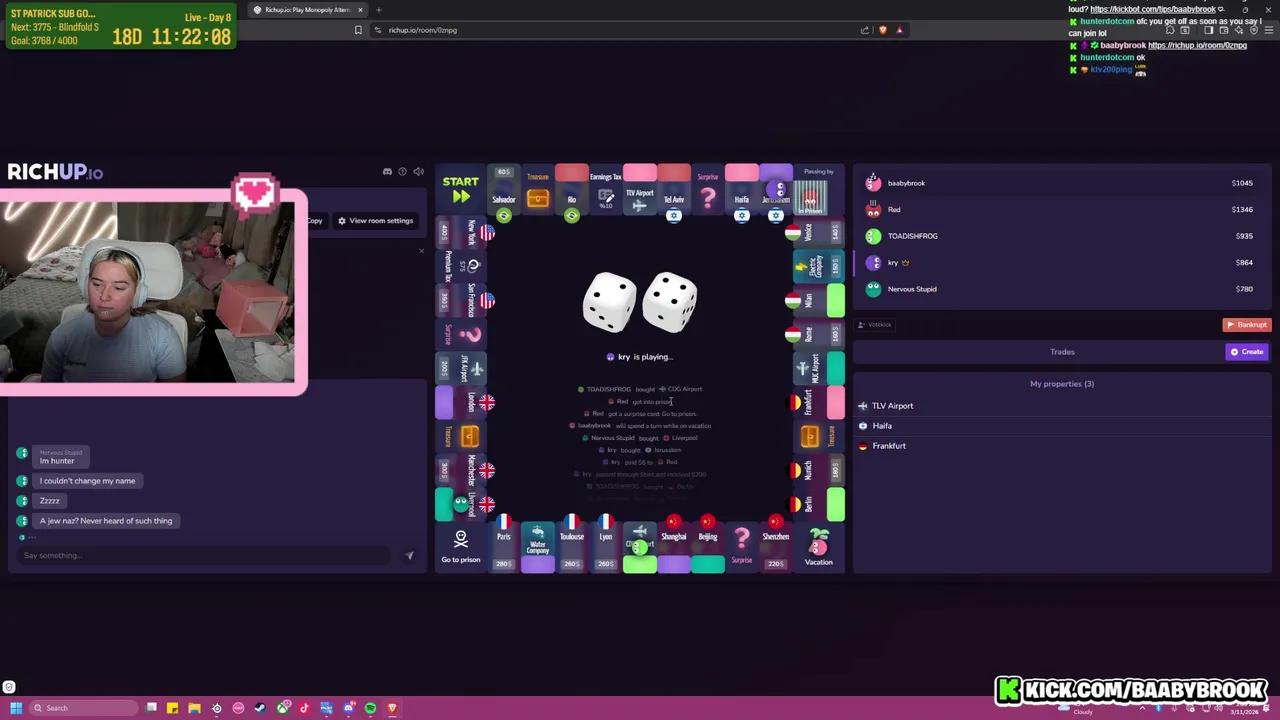Select the JFK Airport tile
Image resolution: width=1280 pixels, height=720 pixels.
point(461,368)
